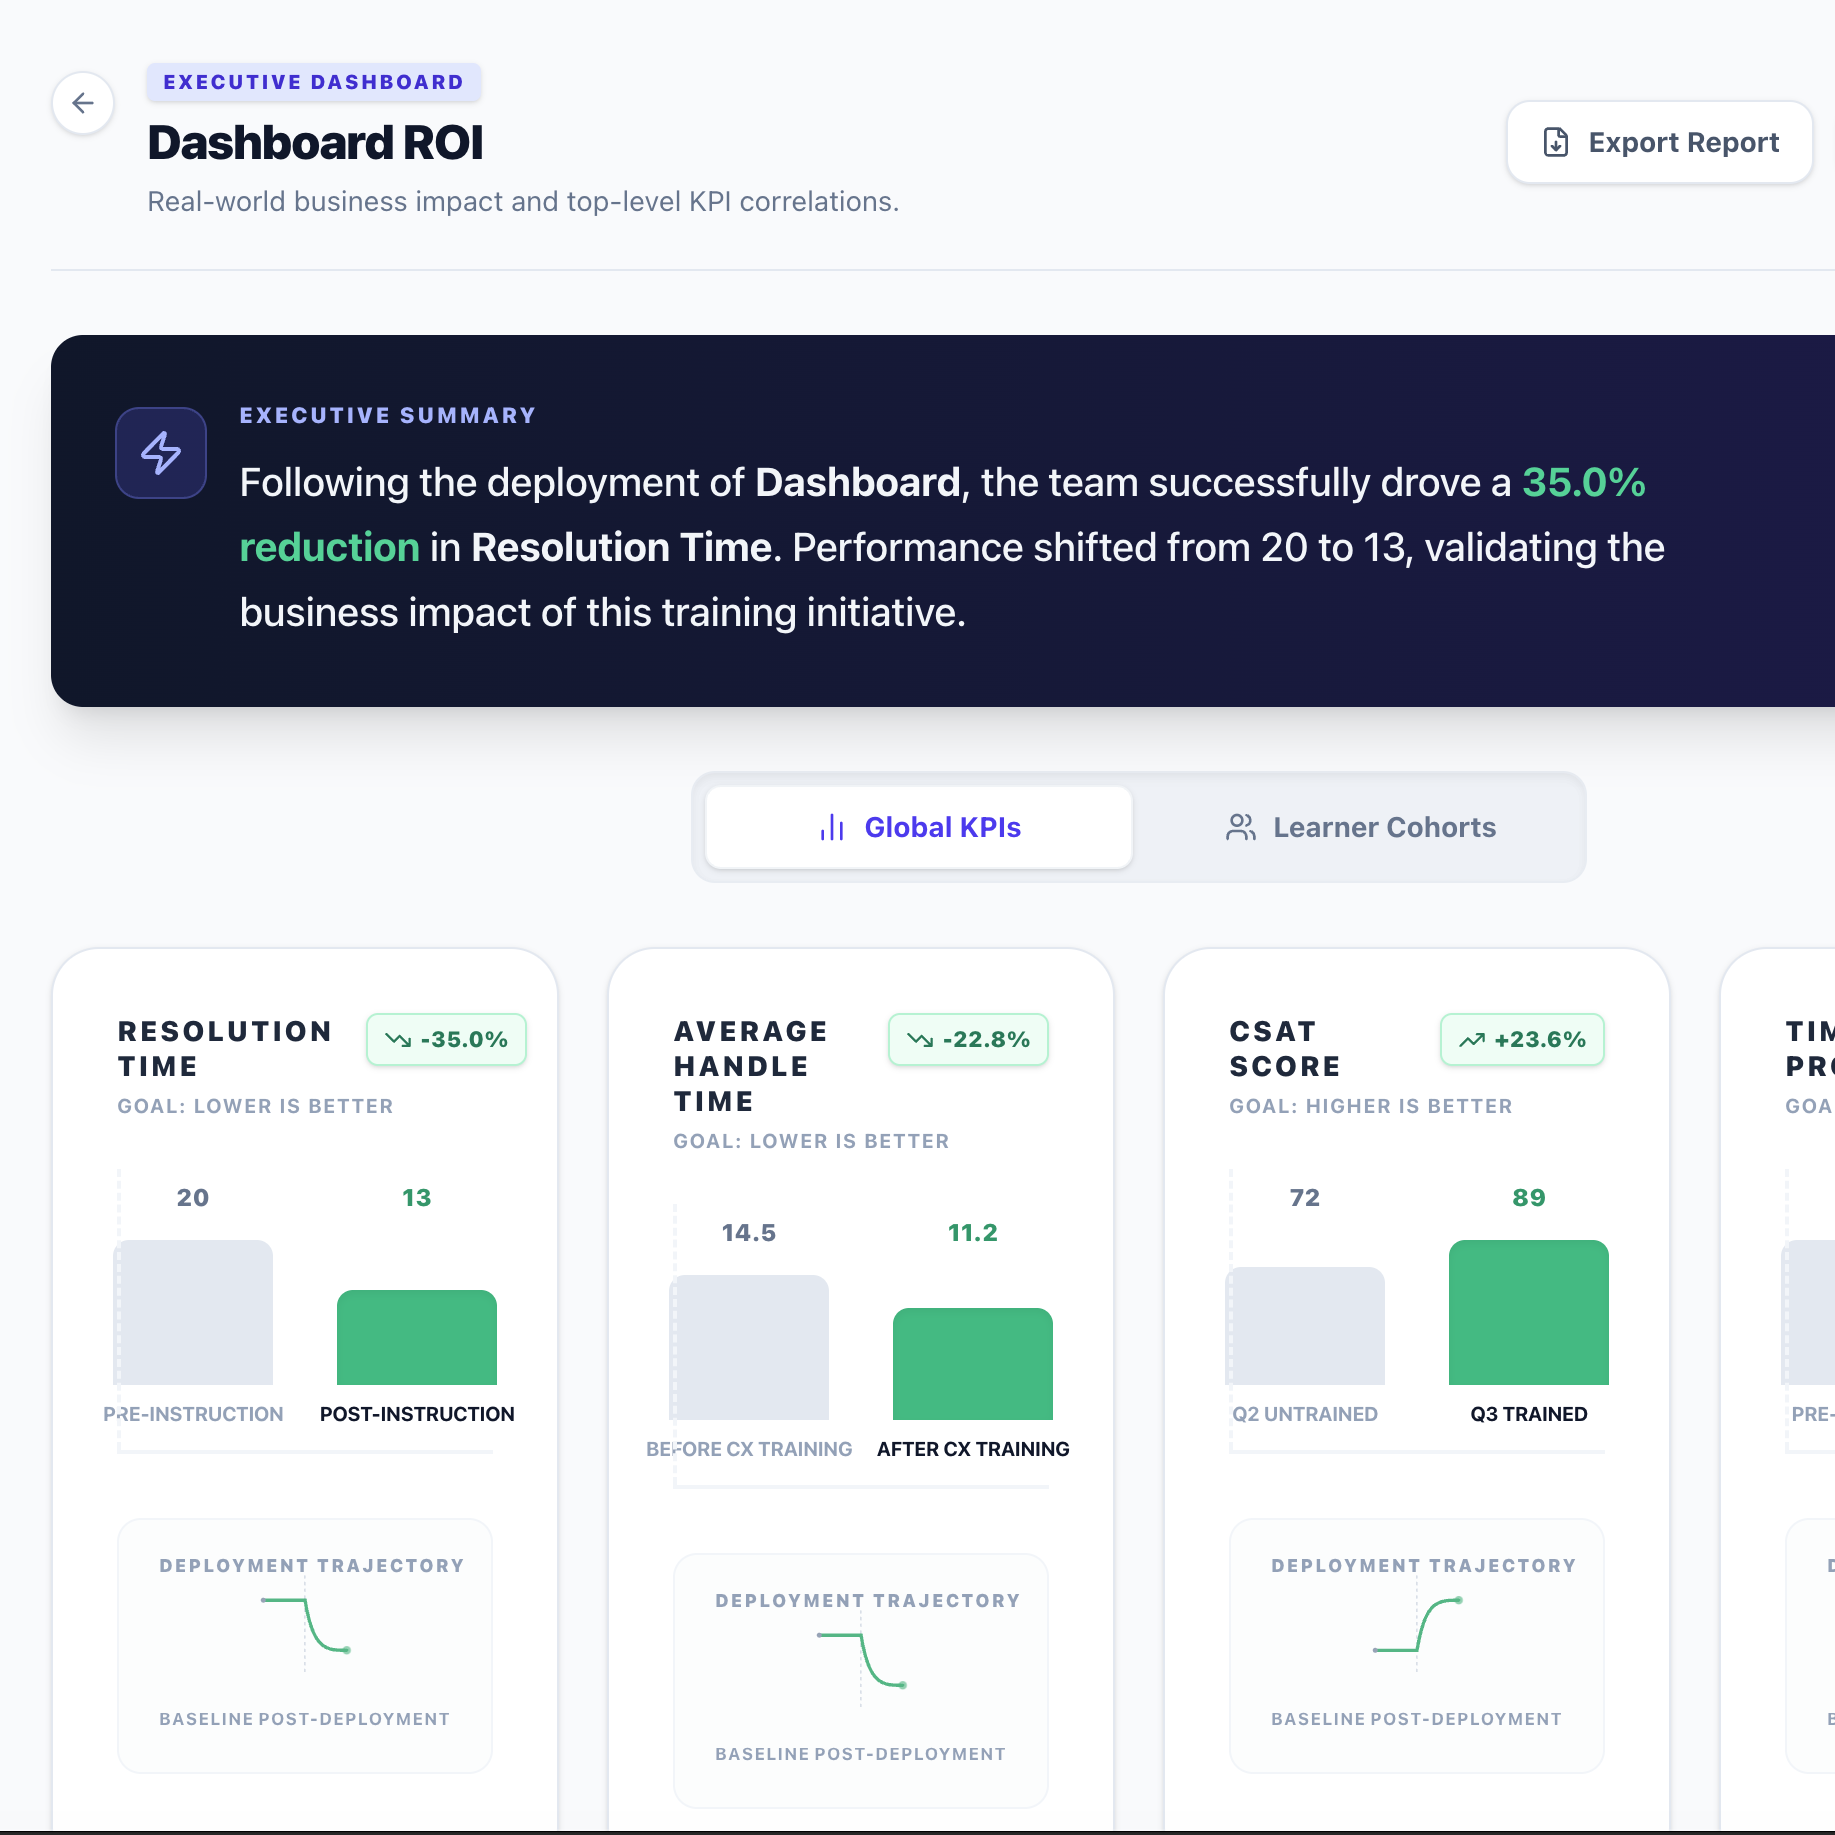Screen dimensions: 1835x1835
Task: Click the value 11.2 above the green bar
Action: click(973, 1233)
